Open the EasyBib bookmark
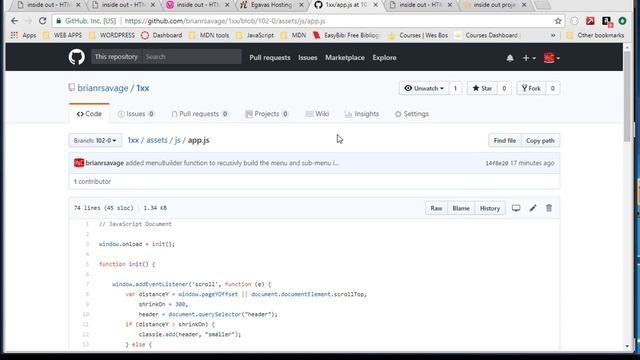 coord(346,36)
